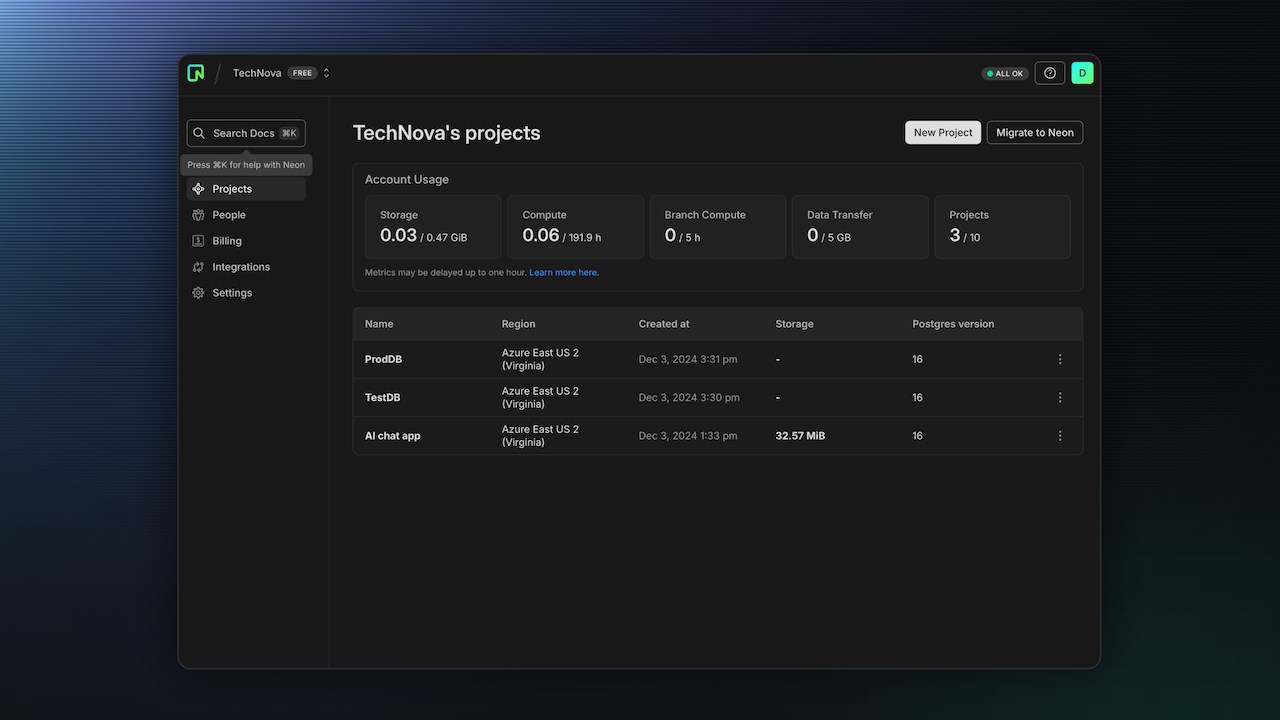Image resolution: width=1280 pixels, height=720 pixels.
Task: Click the Billing sidebar icon
Action: [x=198, y=241]
